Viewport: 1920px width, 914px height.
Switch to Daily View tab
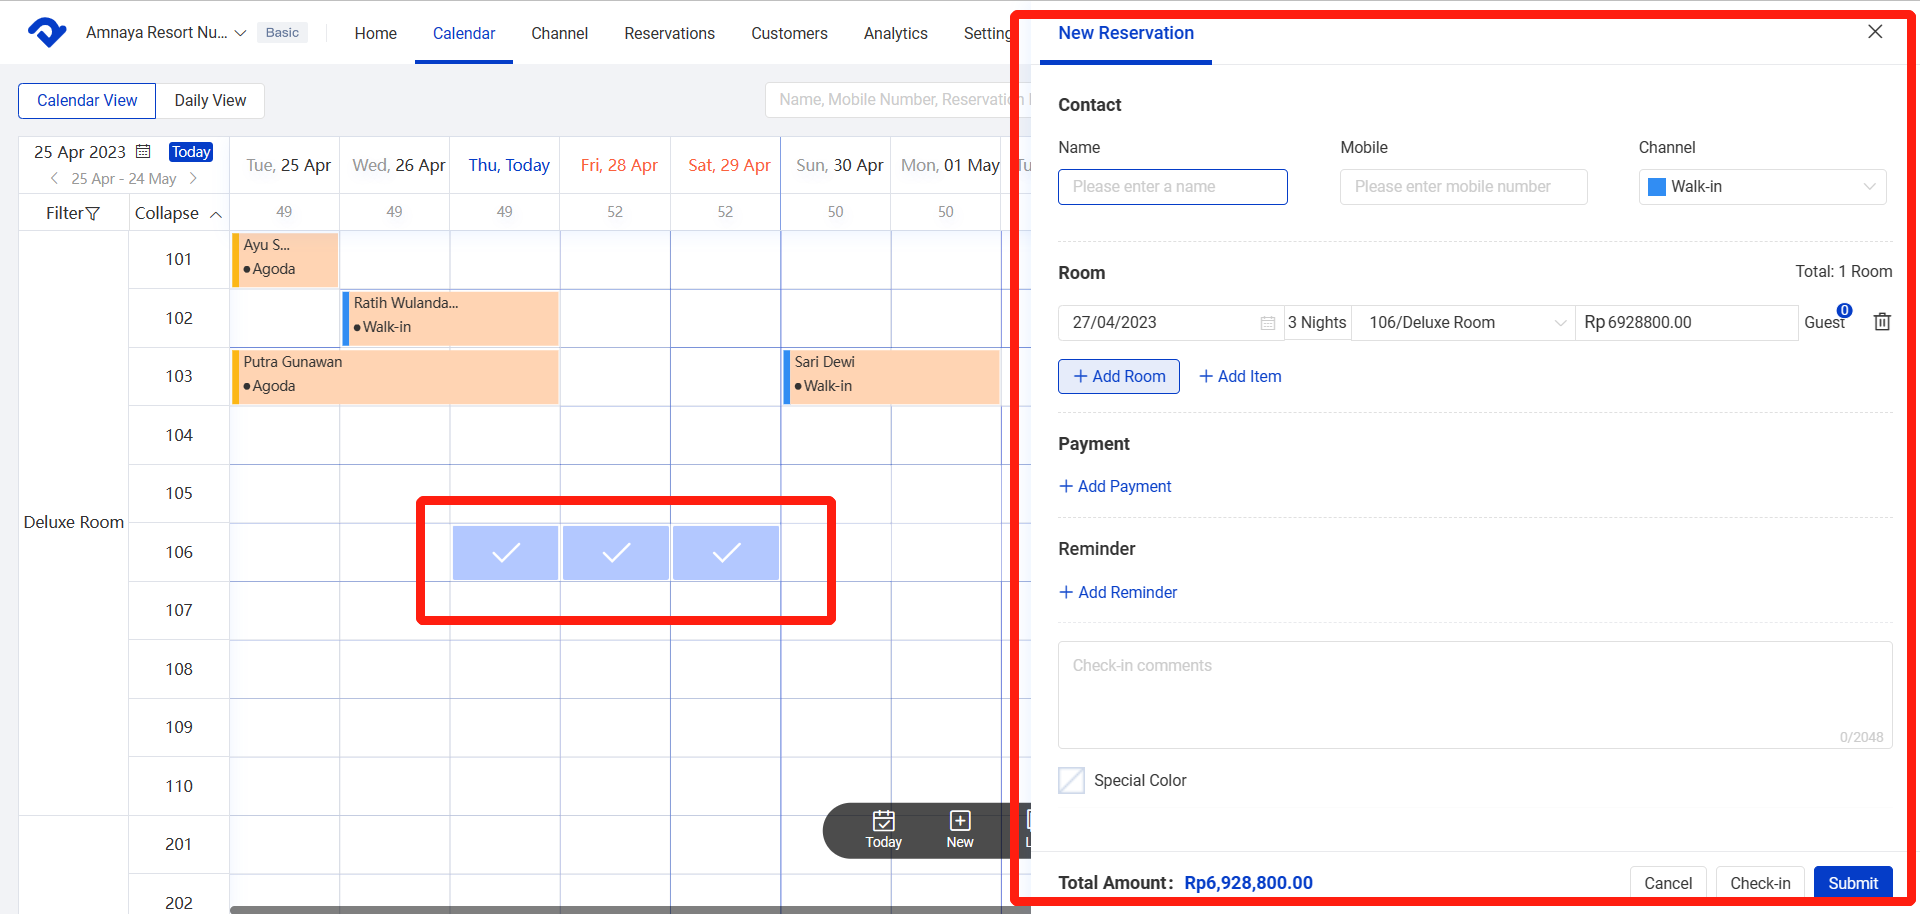click(210, 101)
